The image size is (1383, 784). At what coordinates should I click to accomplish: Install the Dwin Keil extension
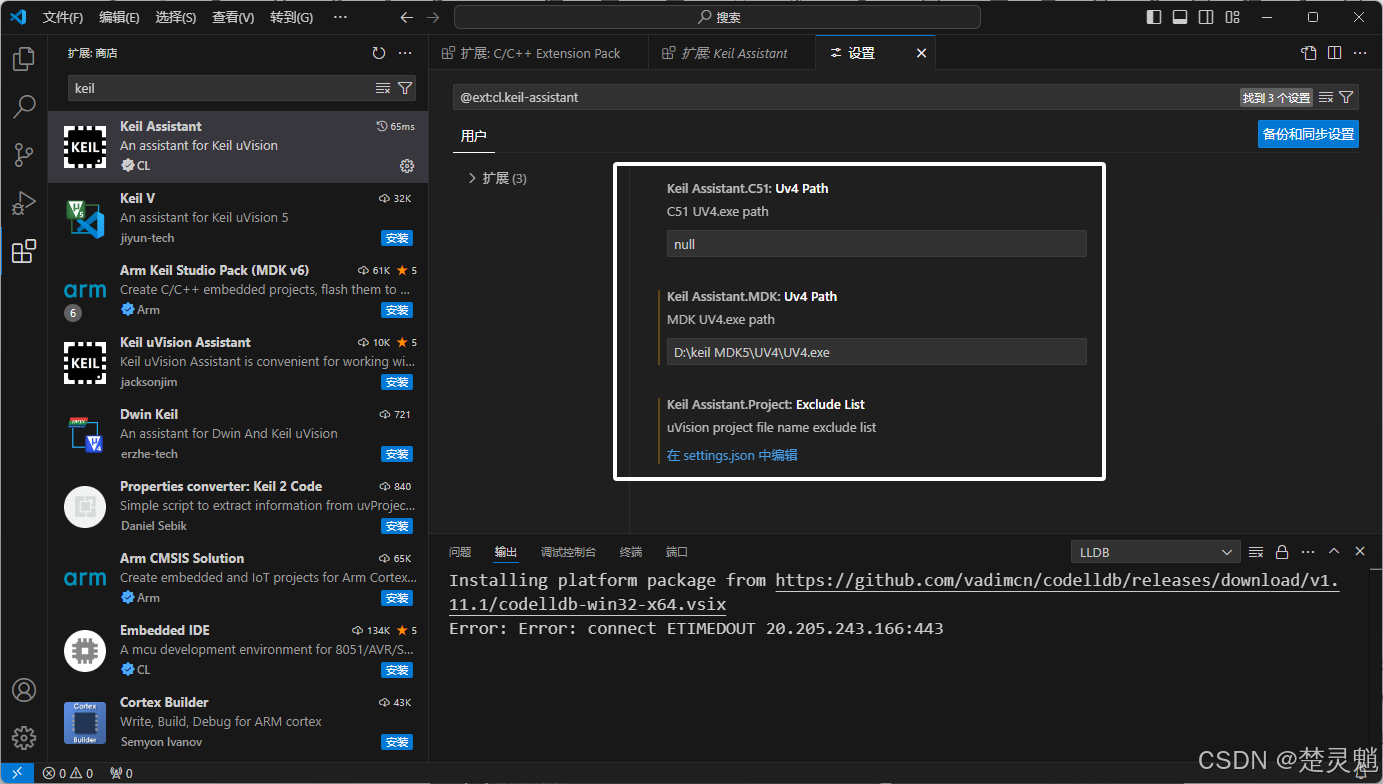coord(397,454)
